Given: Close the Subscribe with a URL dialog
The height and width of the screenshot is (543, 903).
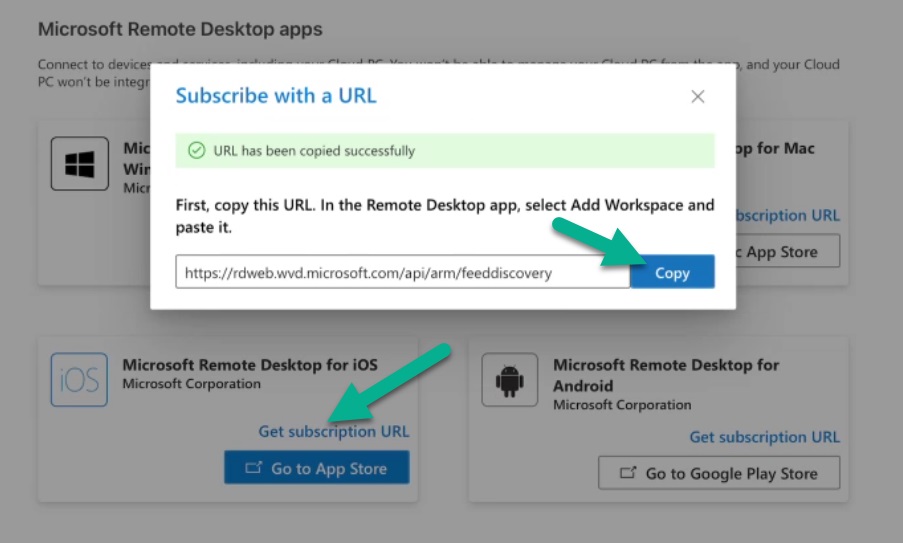Looking at the screenshot, I should pos(697,96).
